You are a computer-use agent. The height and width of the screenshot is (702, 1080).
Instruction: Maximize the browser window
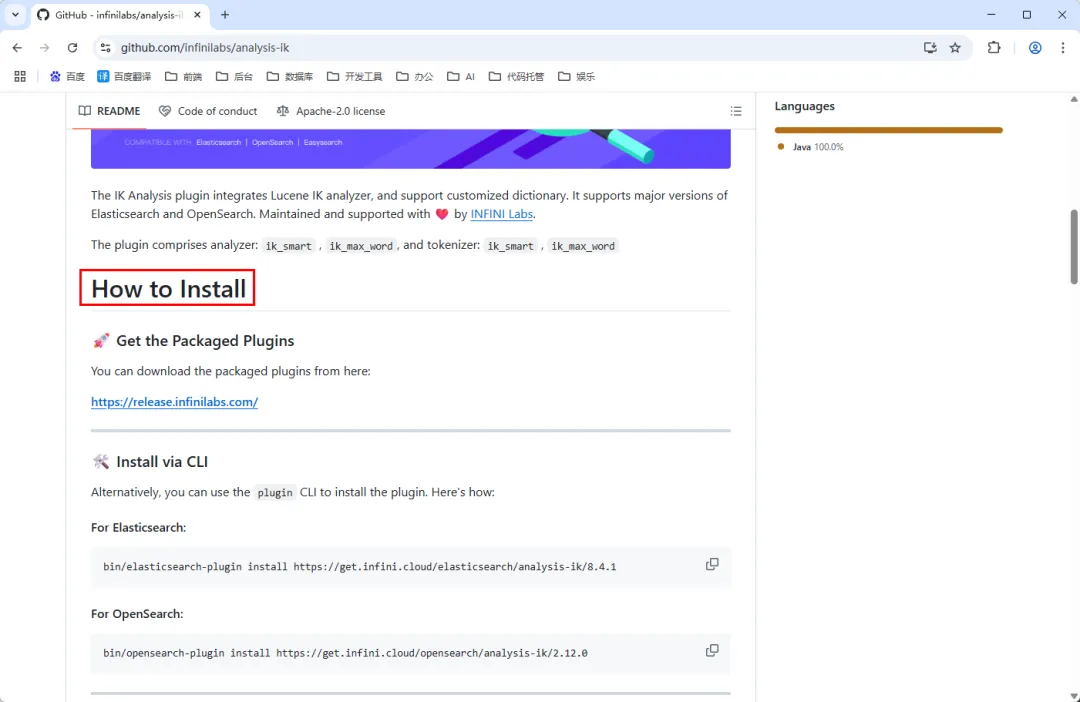click(x=1027, y=14)
